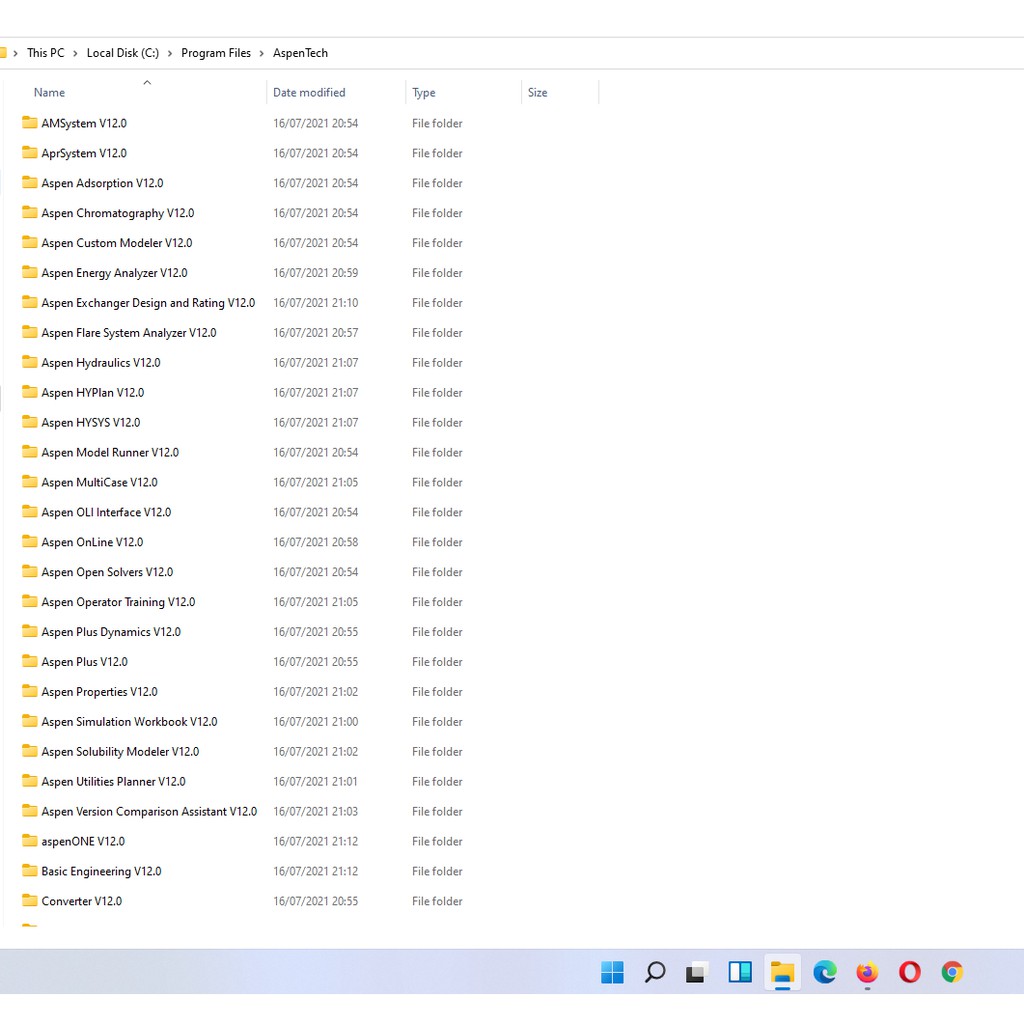Open Widgets panel in taskbar
Image resolution: width=1024 pixels, height=1024 pixels.
[740, 972]
